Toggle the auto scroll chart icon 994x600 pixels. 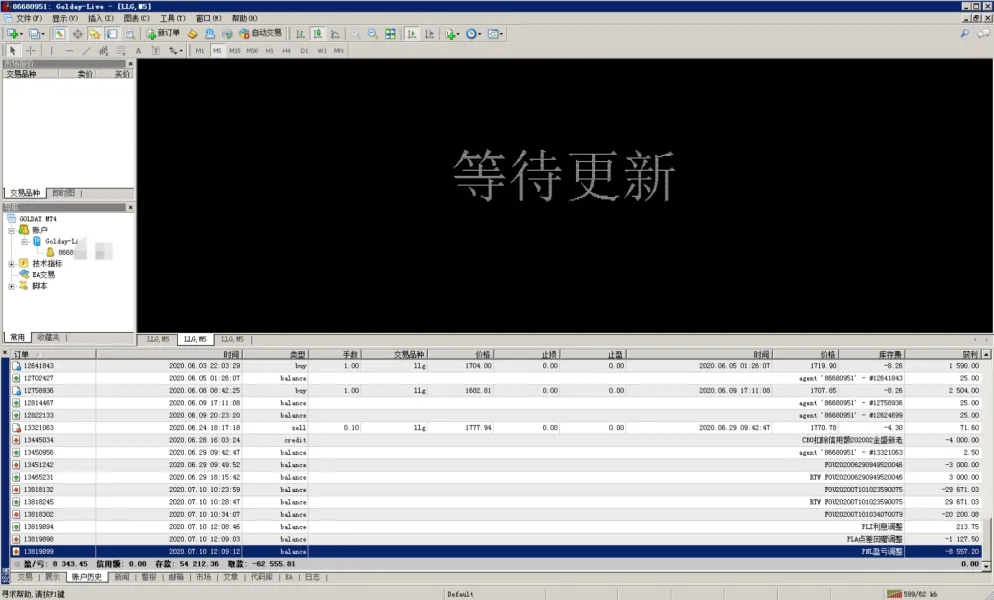tap(411, 34)
